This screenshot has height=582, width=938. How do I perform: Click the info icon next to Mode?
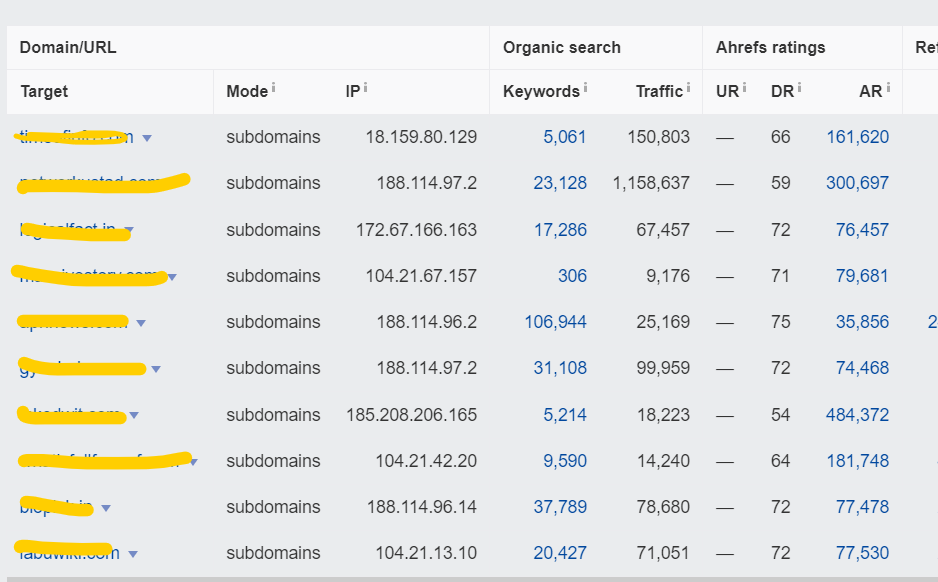pyautogui.click(x=273, y=87)
